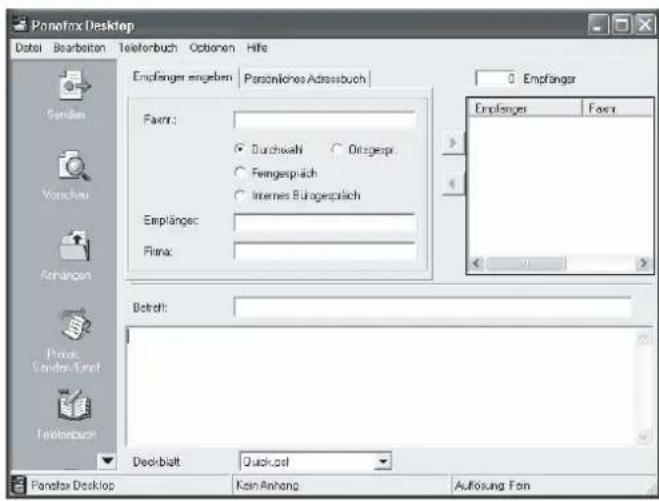The width and height of the screenshot is (659, 501).
Task: Open the Optionen menu
Action: click(212, 48)
